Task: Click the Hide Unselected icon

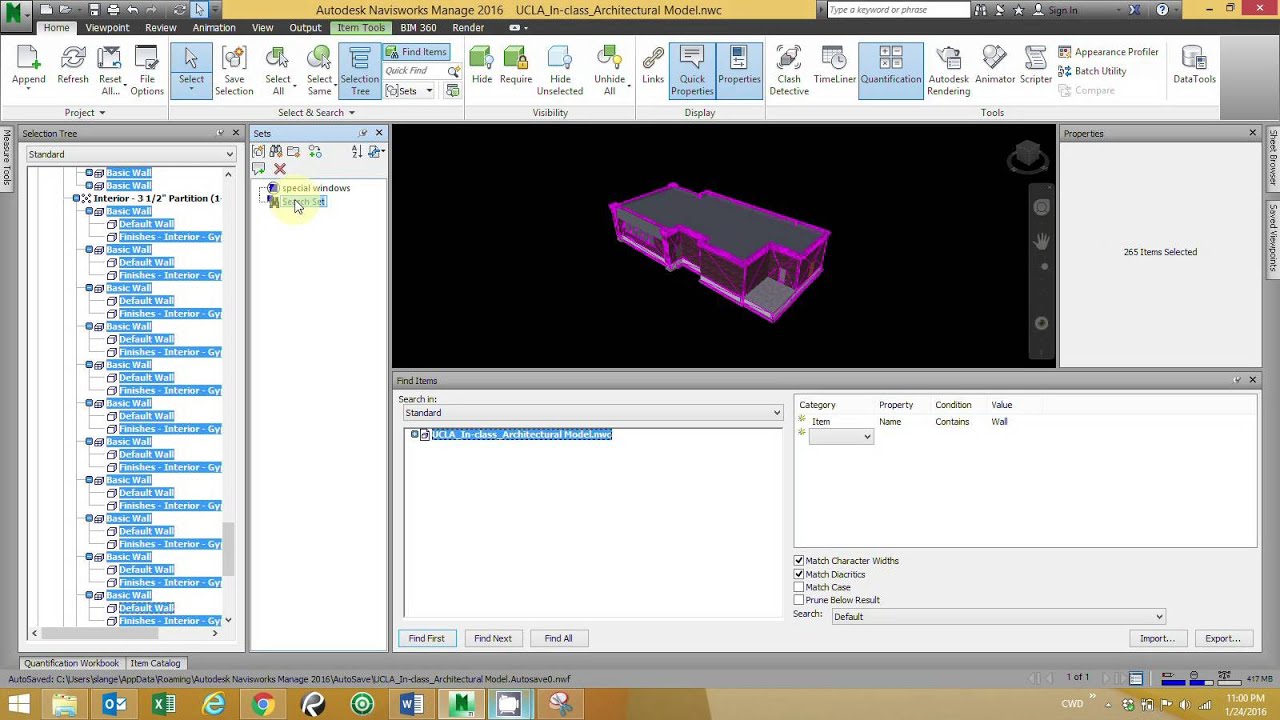Action: [x=560, y=71]
